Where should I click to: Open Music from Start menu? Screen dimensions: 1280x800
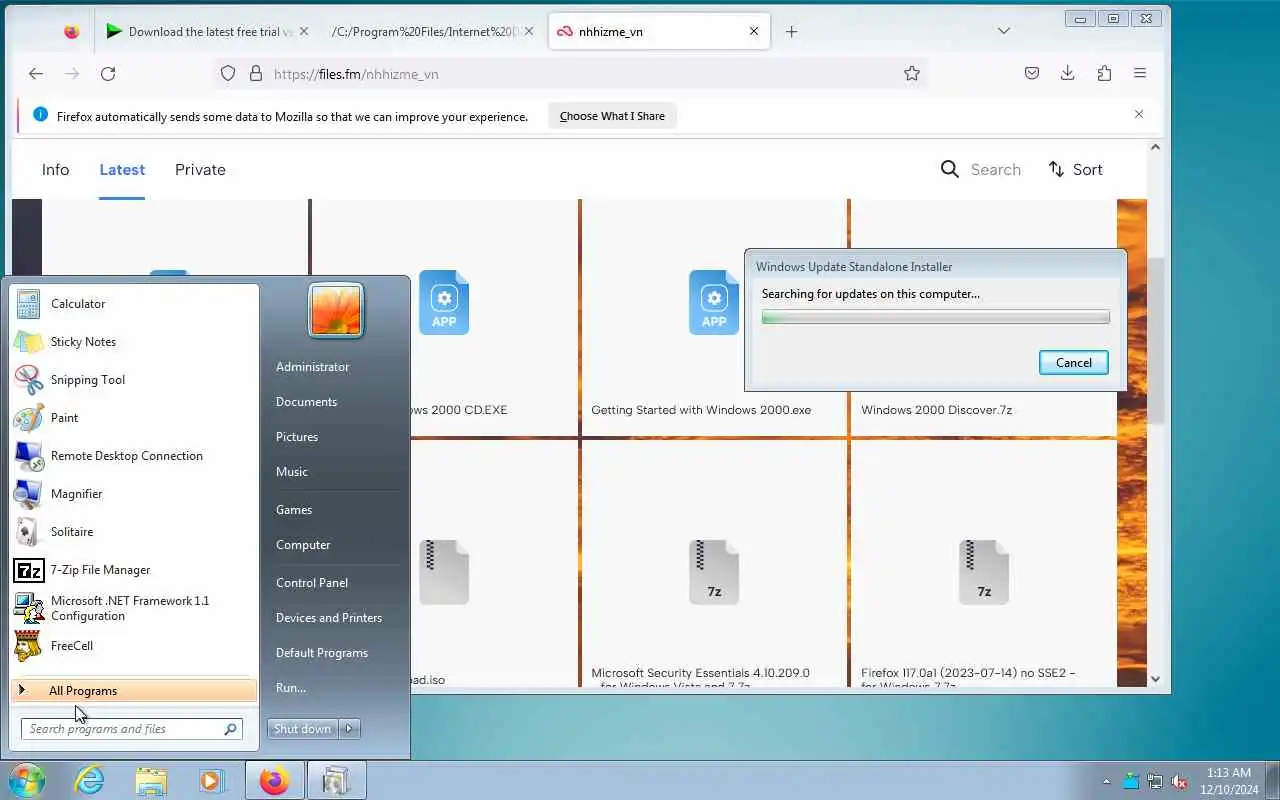[x=292, y=472]
